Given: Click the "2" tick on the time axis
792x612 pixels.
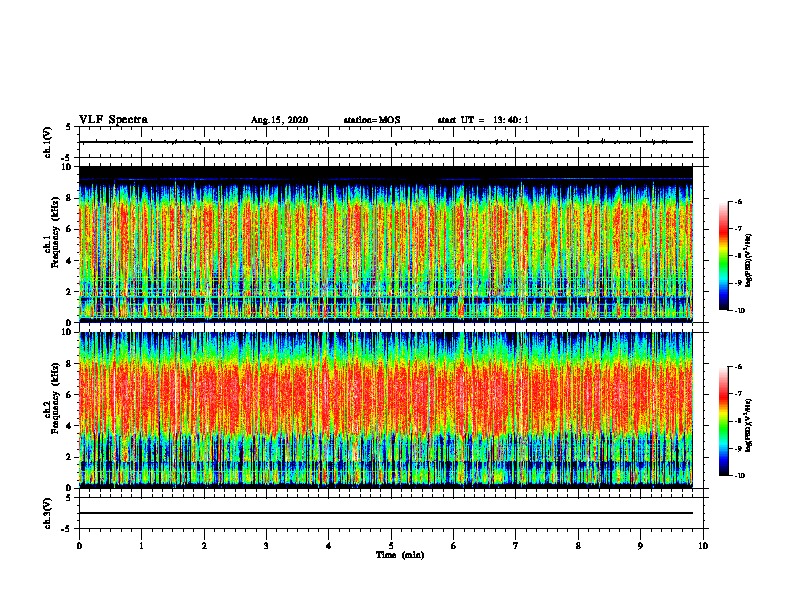Looking at the screenshot, I should 204,546.
